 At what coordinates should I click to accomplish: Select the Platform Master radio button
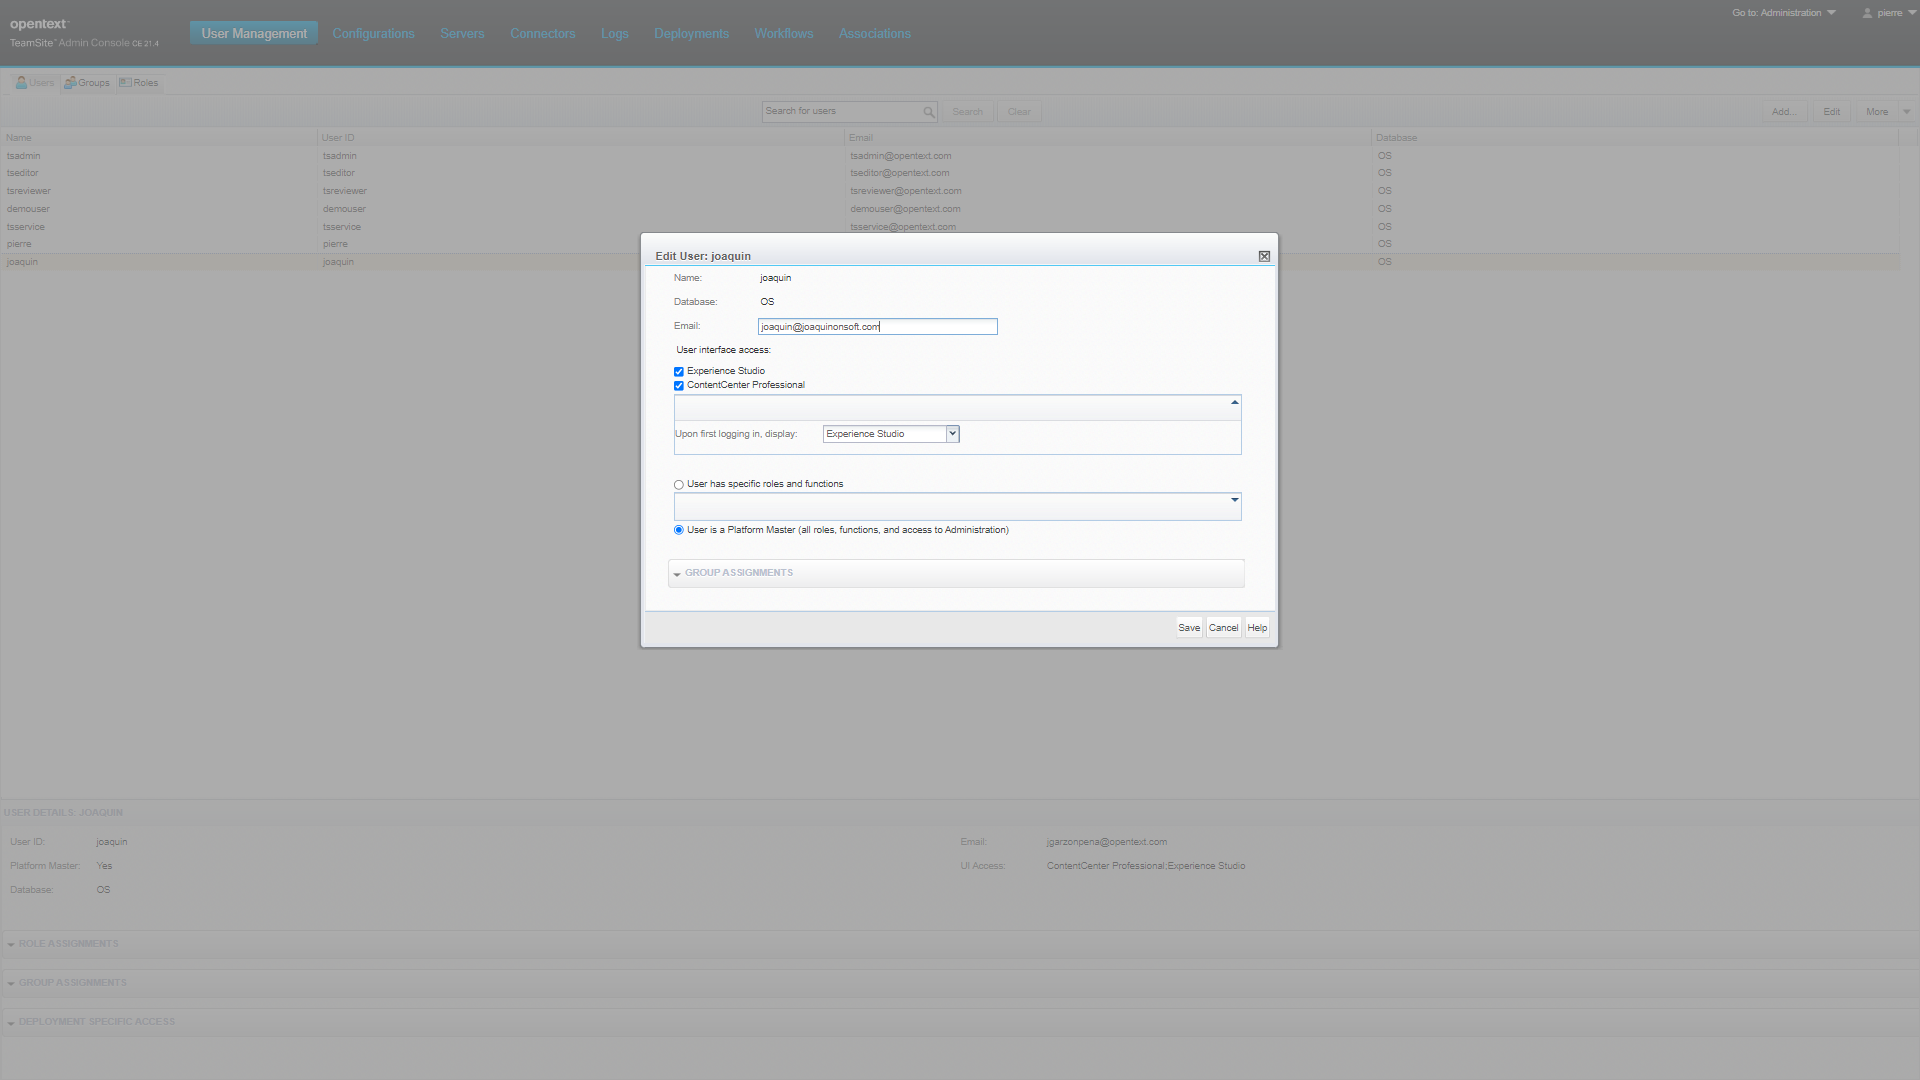coord(679,530)
